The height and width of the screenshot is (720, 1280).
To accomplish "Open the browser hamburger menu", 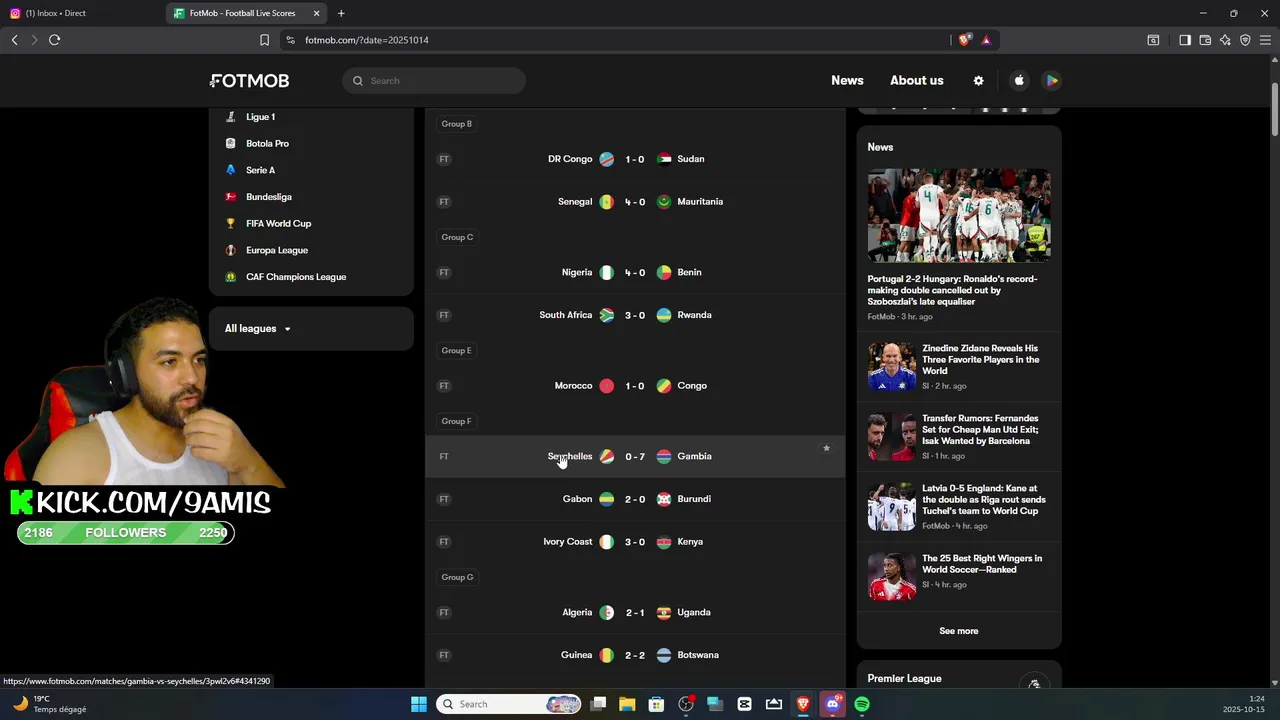I will coord(1265,40).
